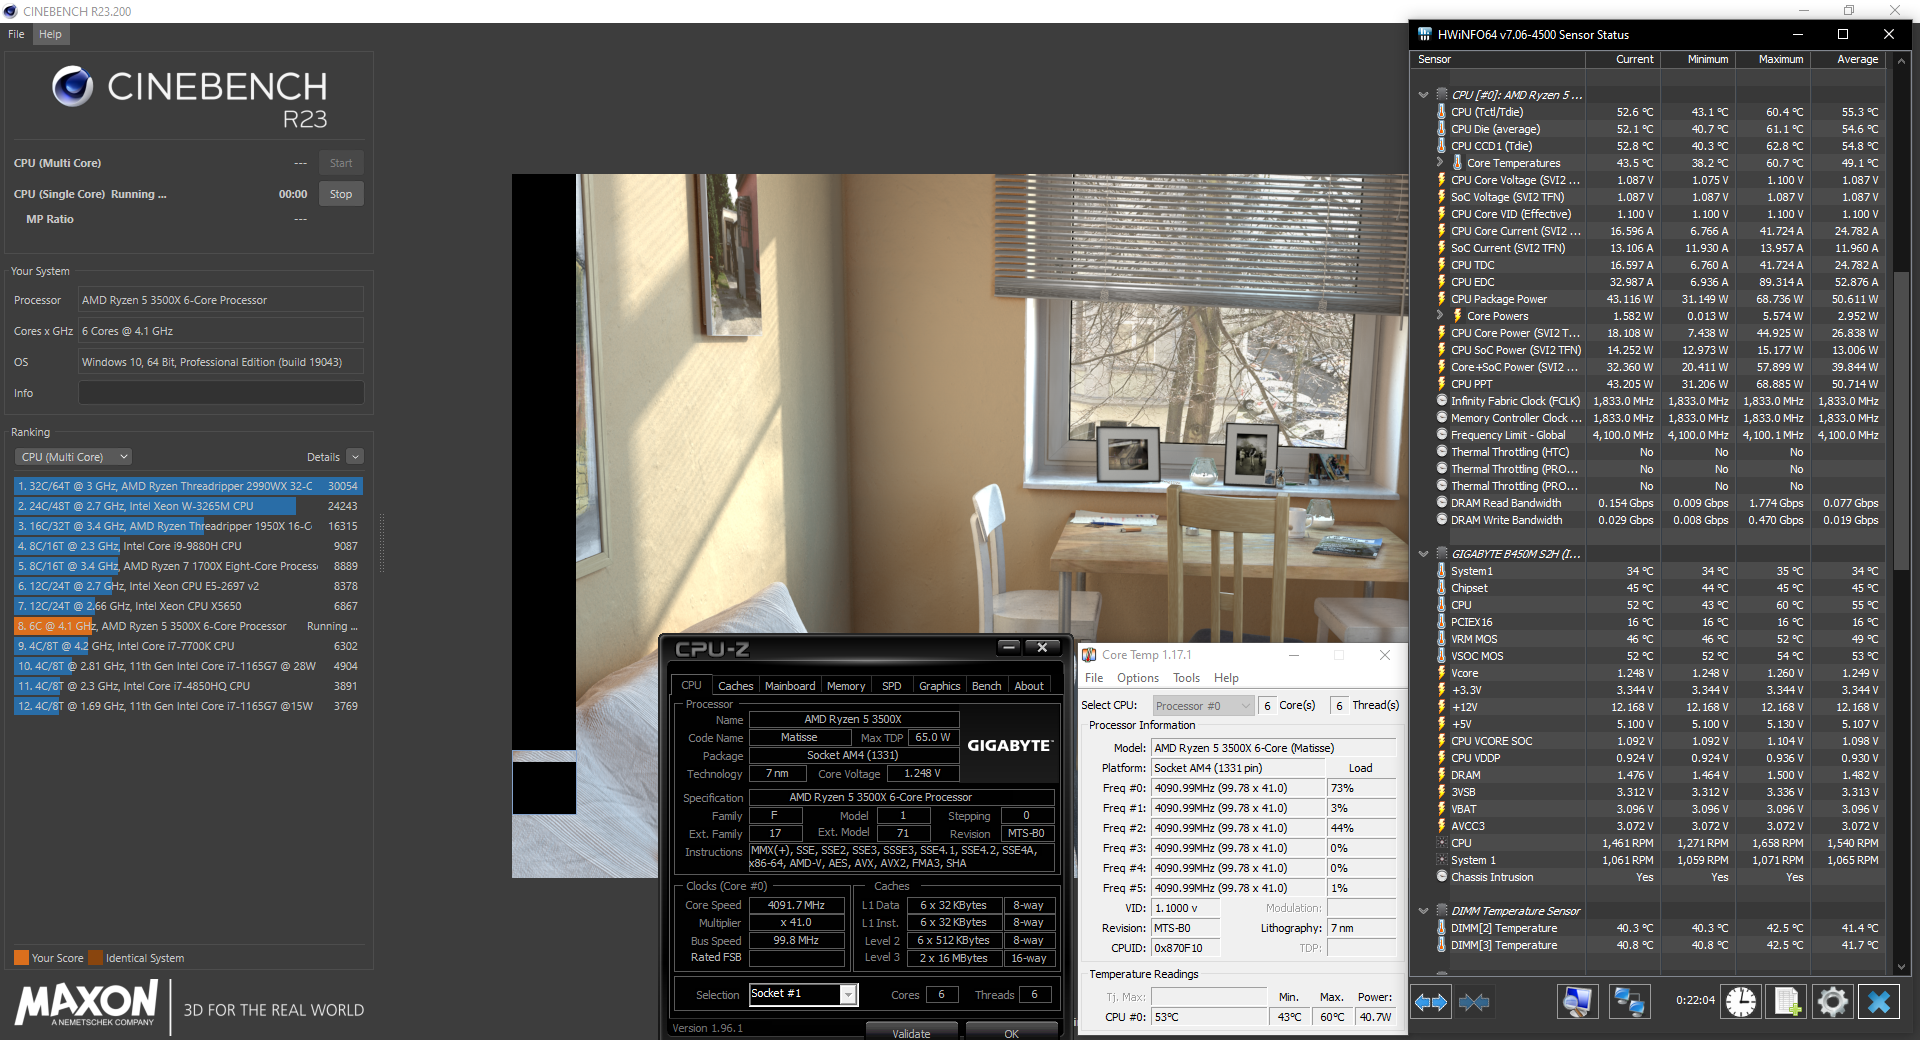Click the icon beside Thermal Throttling (HTC)

click(1441, 452)
